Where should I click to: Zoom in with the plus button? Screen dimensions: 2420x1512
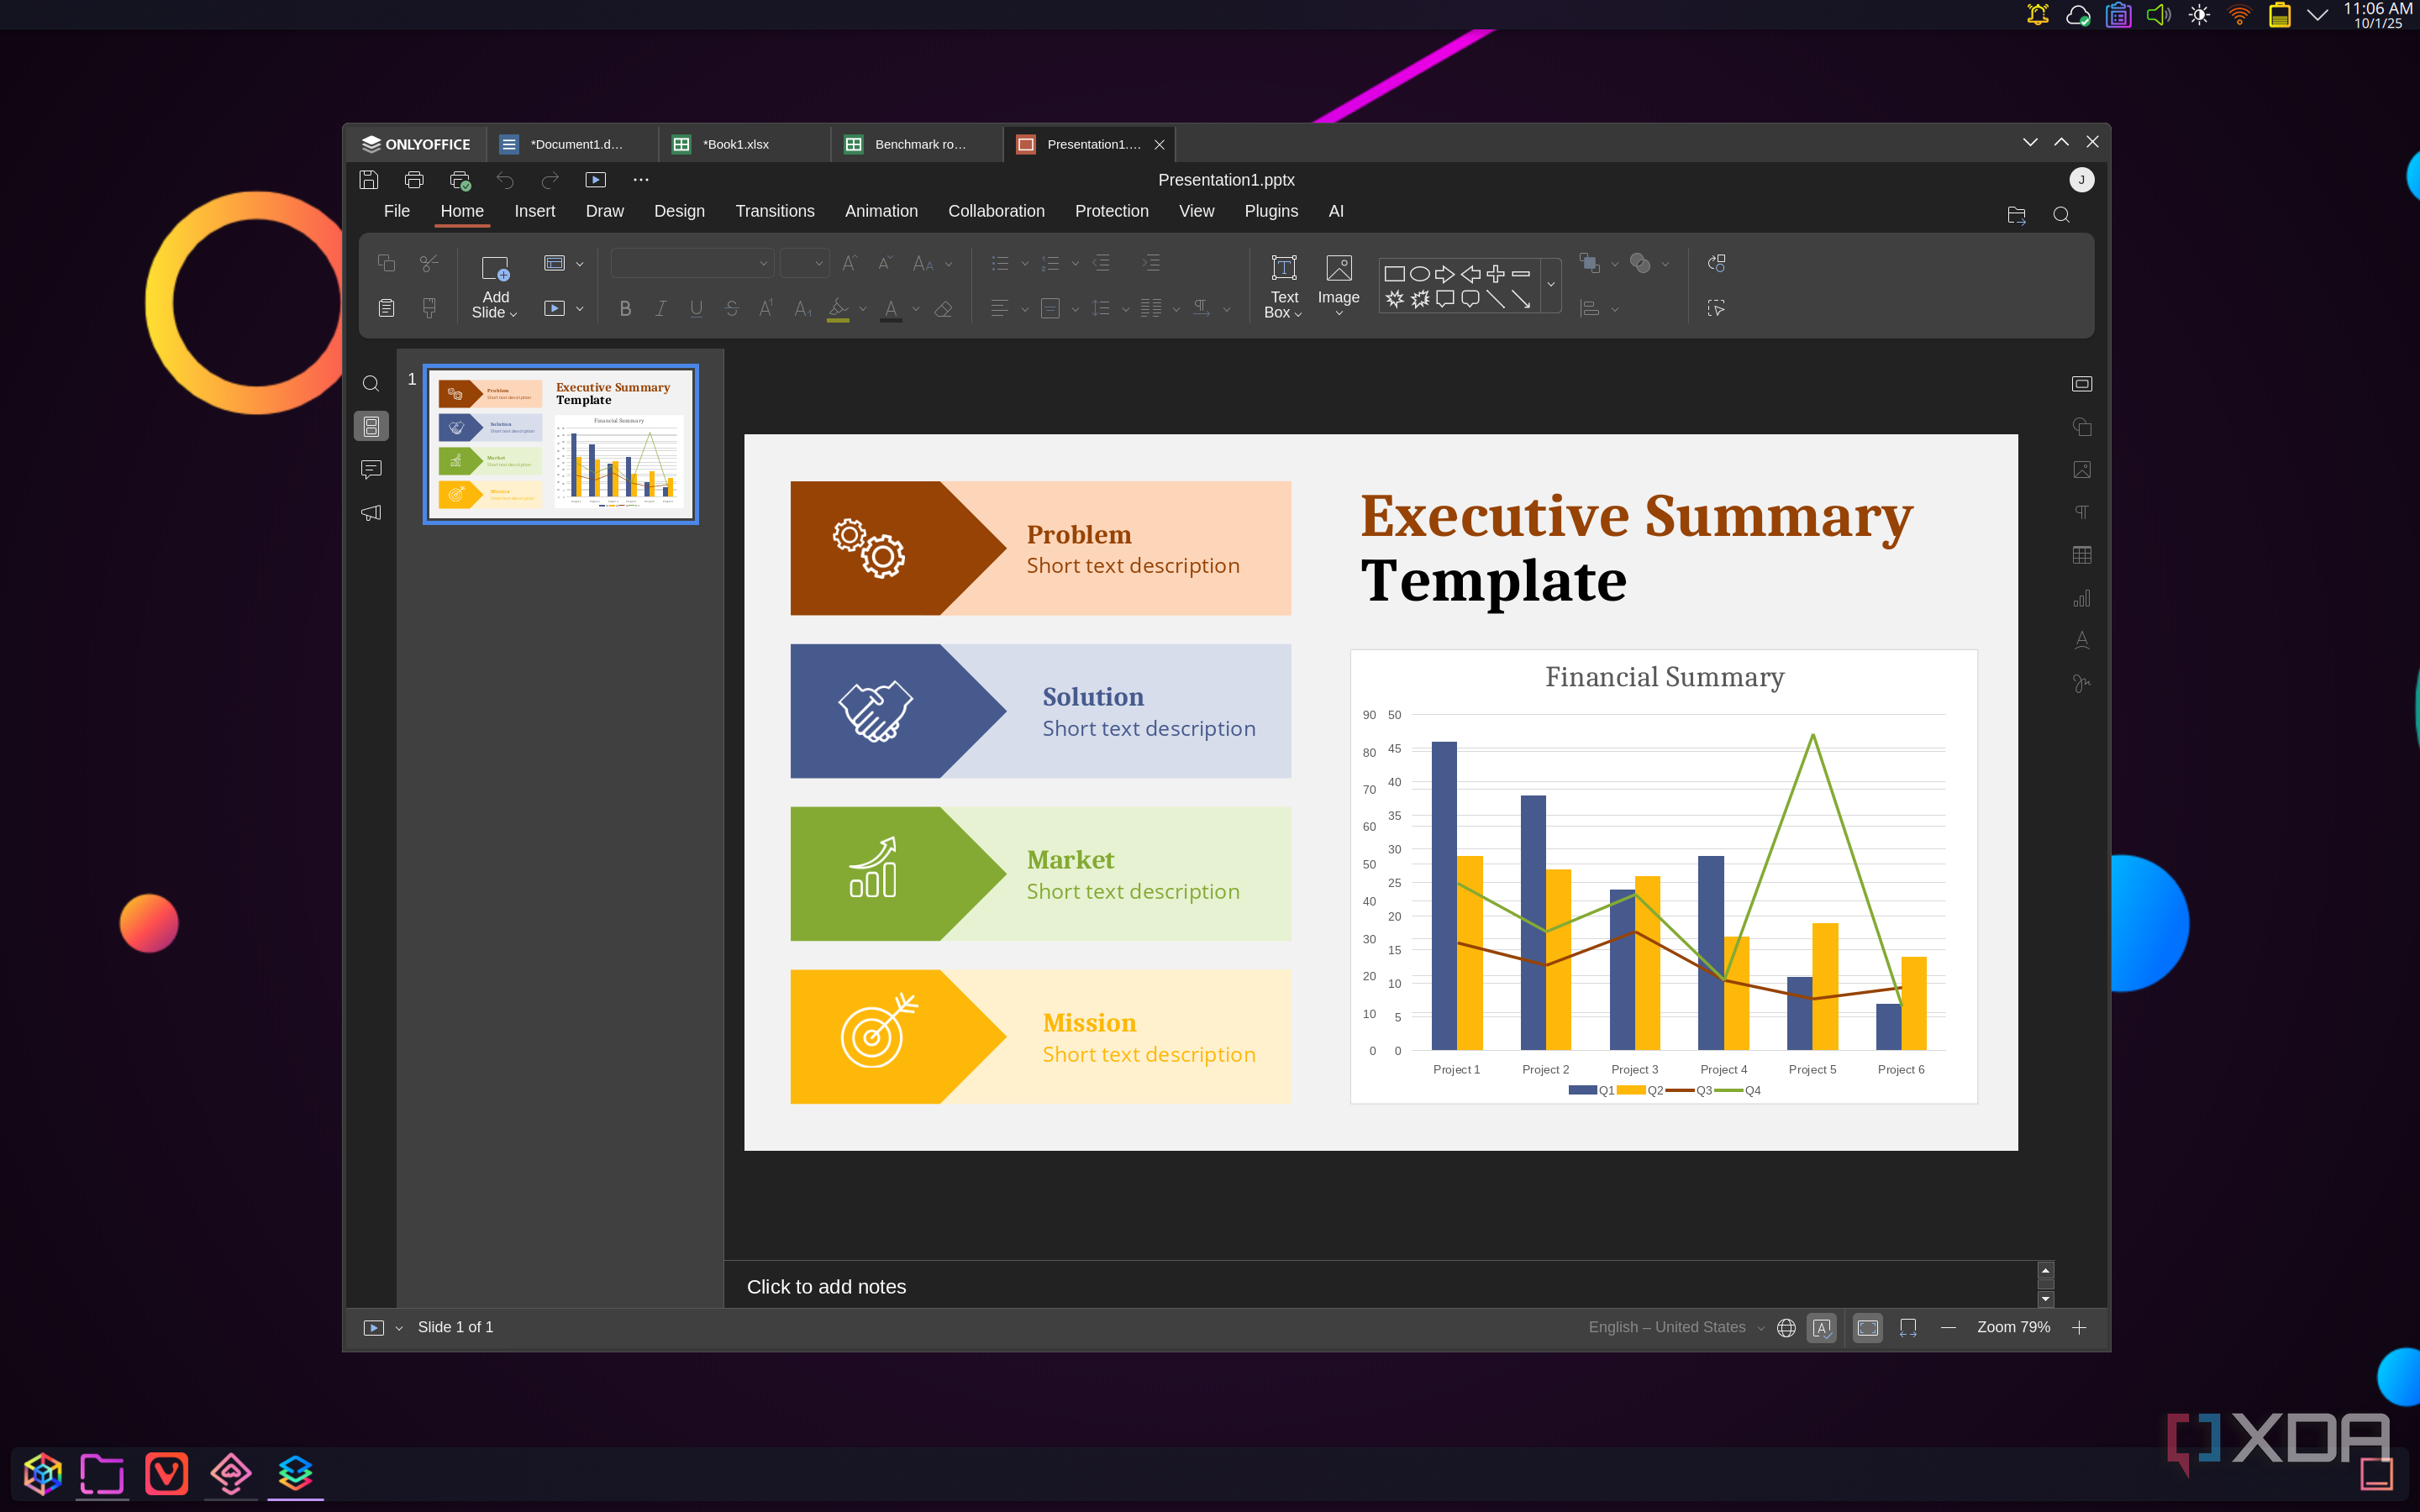tap(2079, 1328)
